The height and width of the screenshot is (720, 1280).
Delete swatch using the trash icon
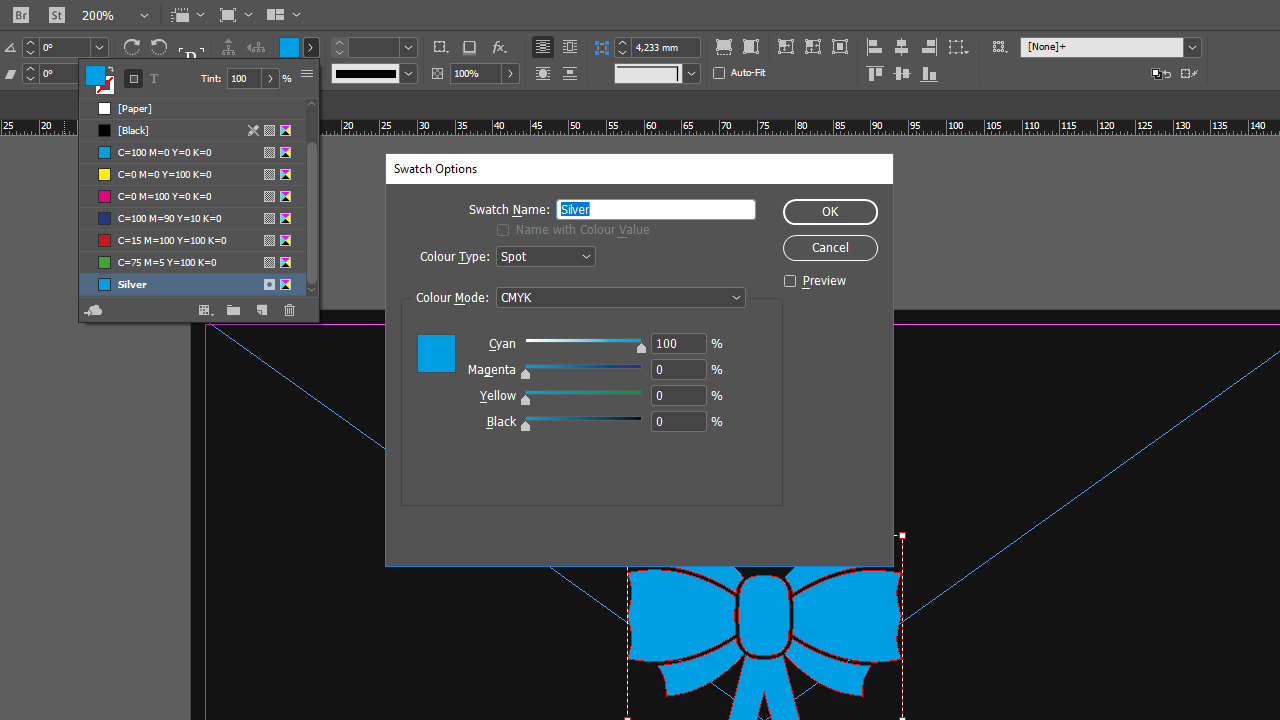(x=290, y=311)
